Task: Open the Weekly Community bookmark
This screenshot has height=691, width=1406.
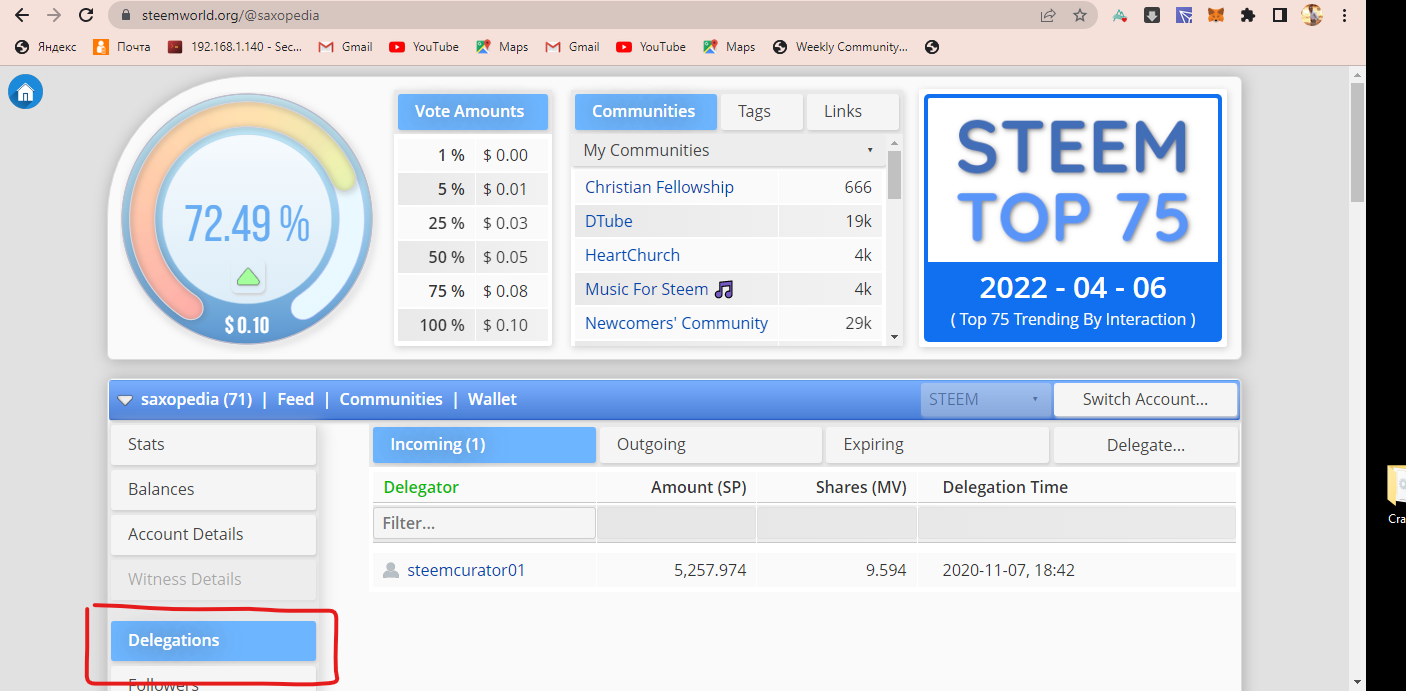Action: (841, 47)
